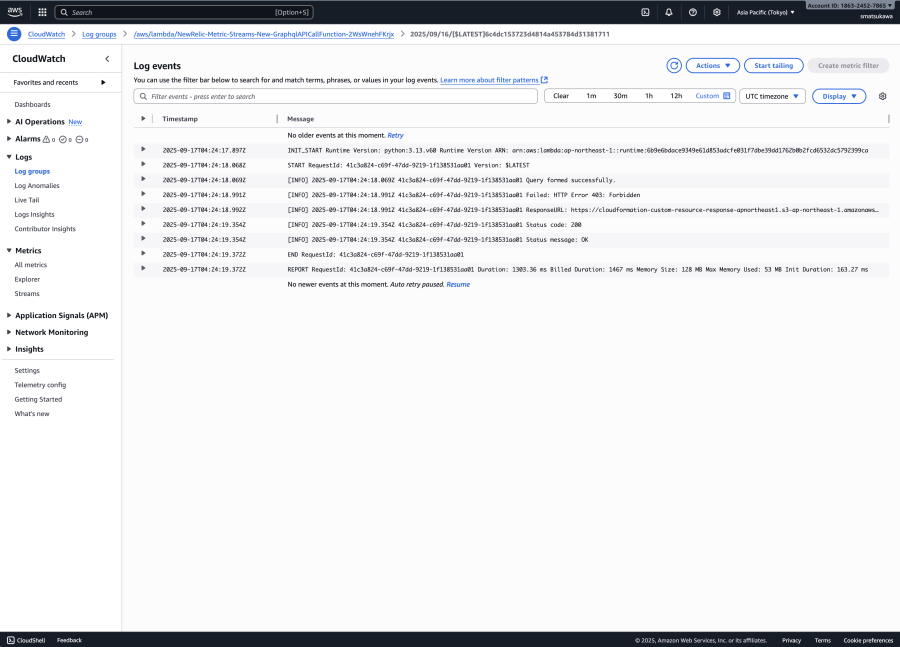
Task: Click the Timestamp column header
Action: click(x=180, y=119)
